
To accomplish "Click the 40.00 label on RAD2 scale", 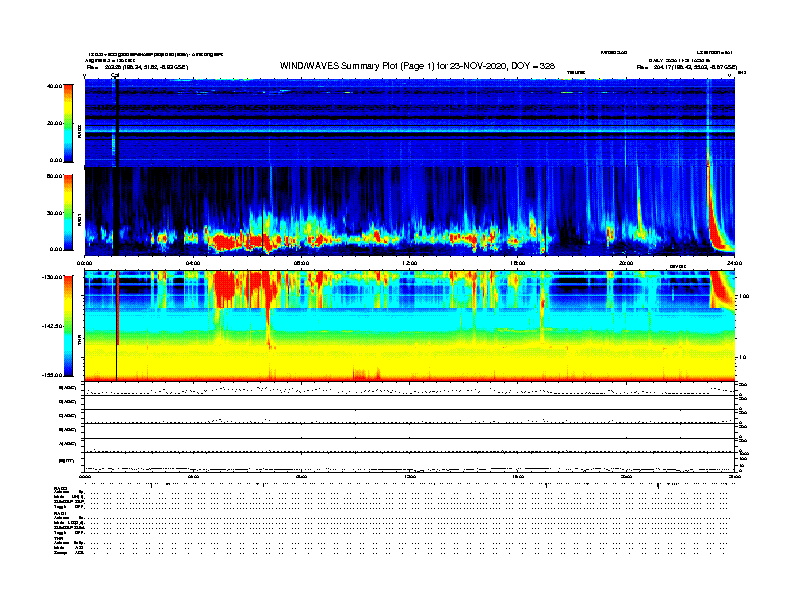I will tap(54, 86).
